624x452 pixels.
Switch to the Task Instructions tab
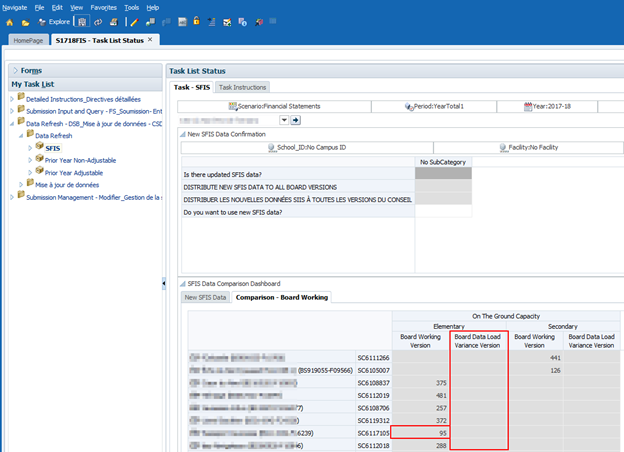click(242, 88)
